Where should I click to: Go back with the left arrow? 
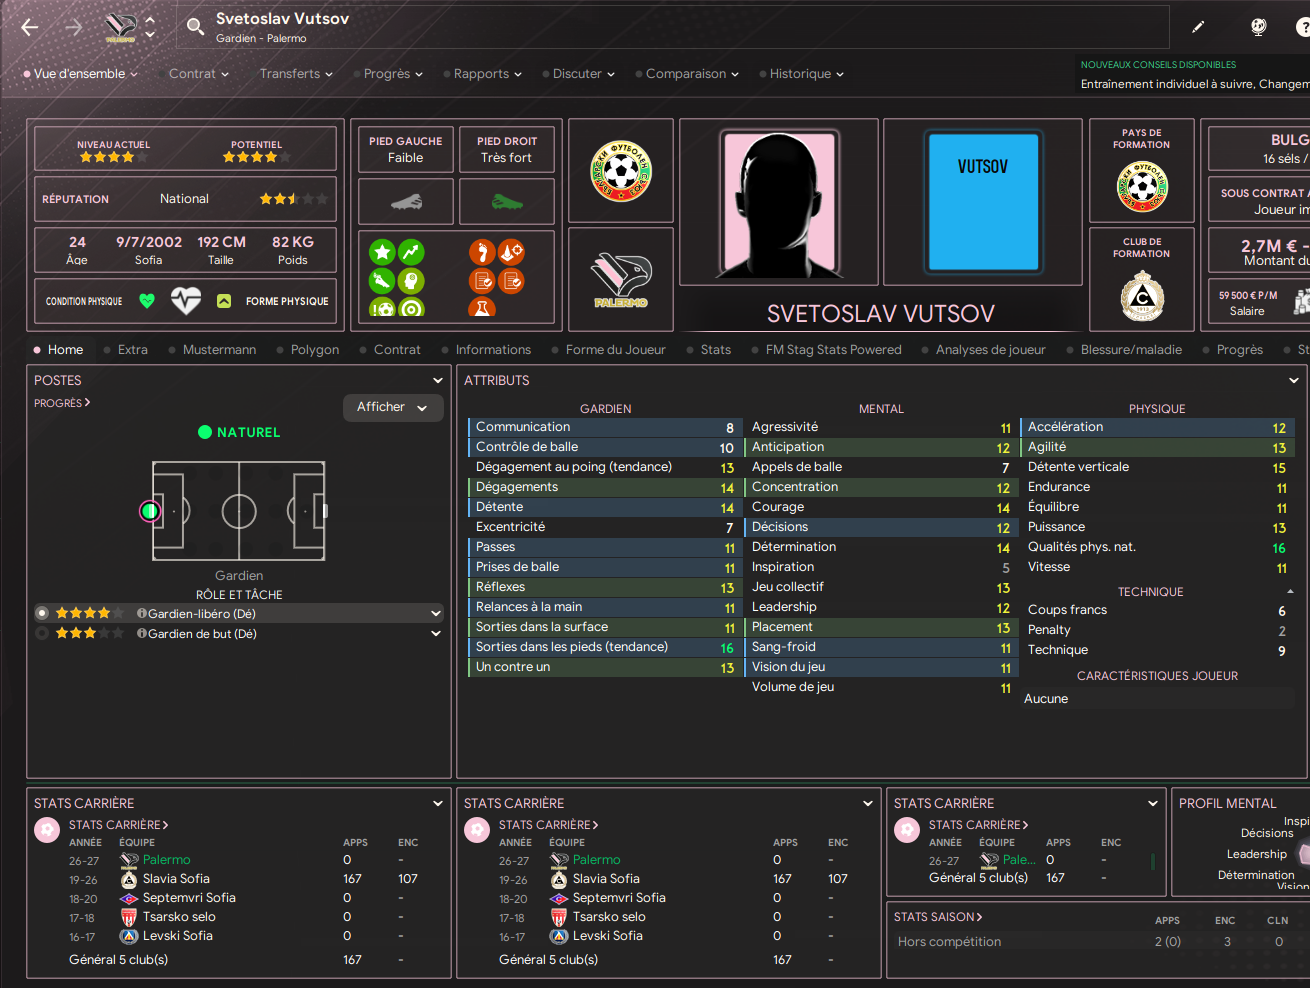click(x=30, y=28)
